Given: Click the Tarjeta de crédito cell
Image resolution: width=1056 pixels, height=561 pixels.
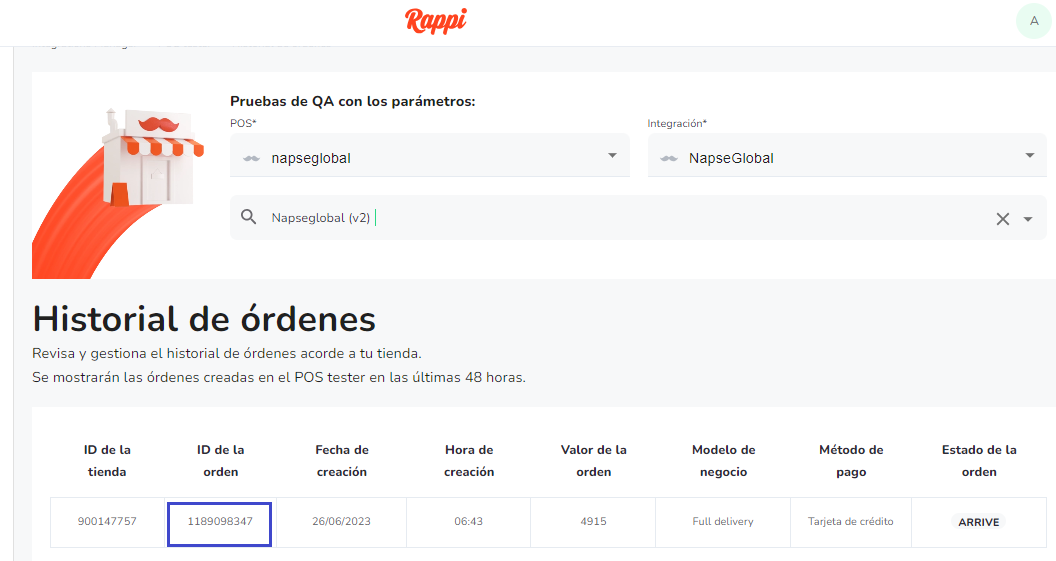Looking at the screenshot, I should [851, 522].
